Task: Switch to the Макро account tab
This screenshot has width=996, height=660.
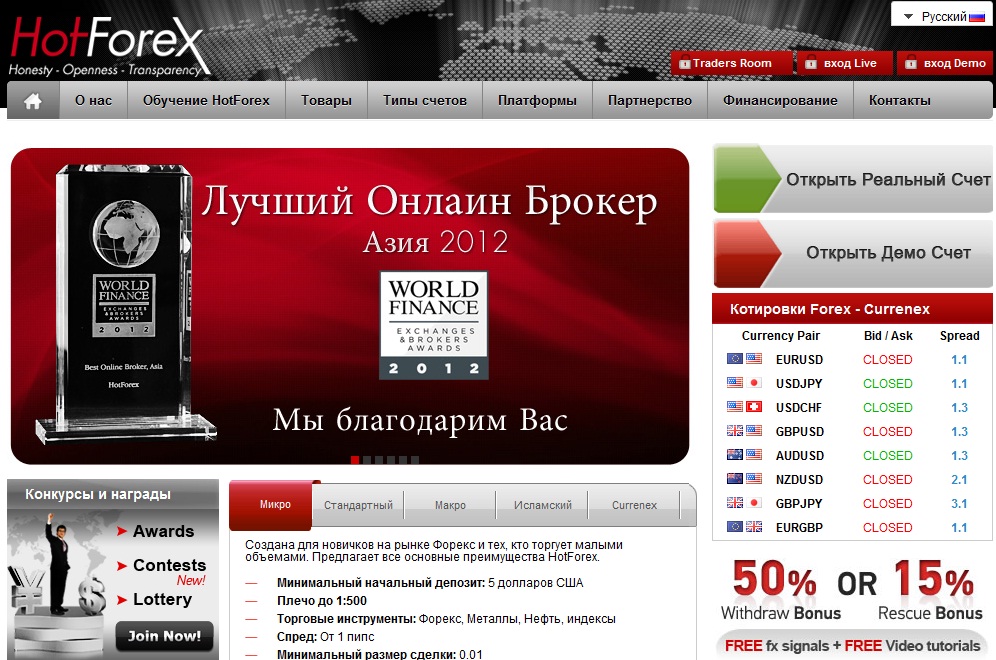Action: click(450, 505)
